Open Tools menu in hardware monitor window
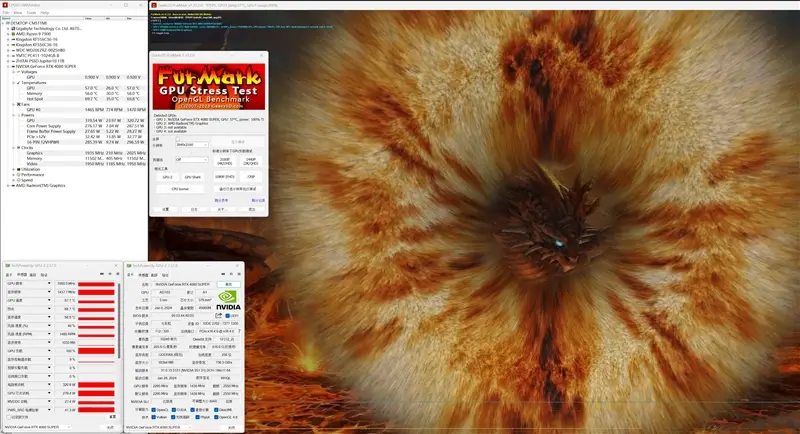This screenshot has width=800, height=434. coord(31,13)
